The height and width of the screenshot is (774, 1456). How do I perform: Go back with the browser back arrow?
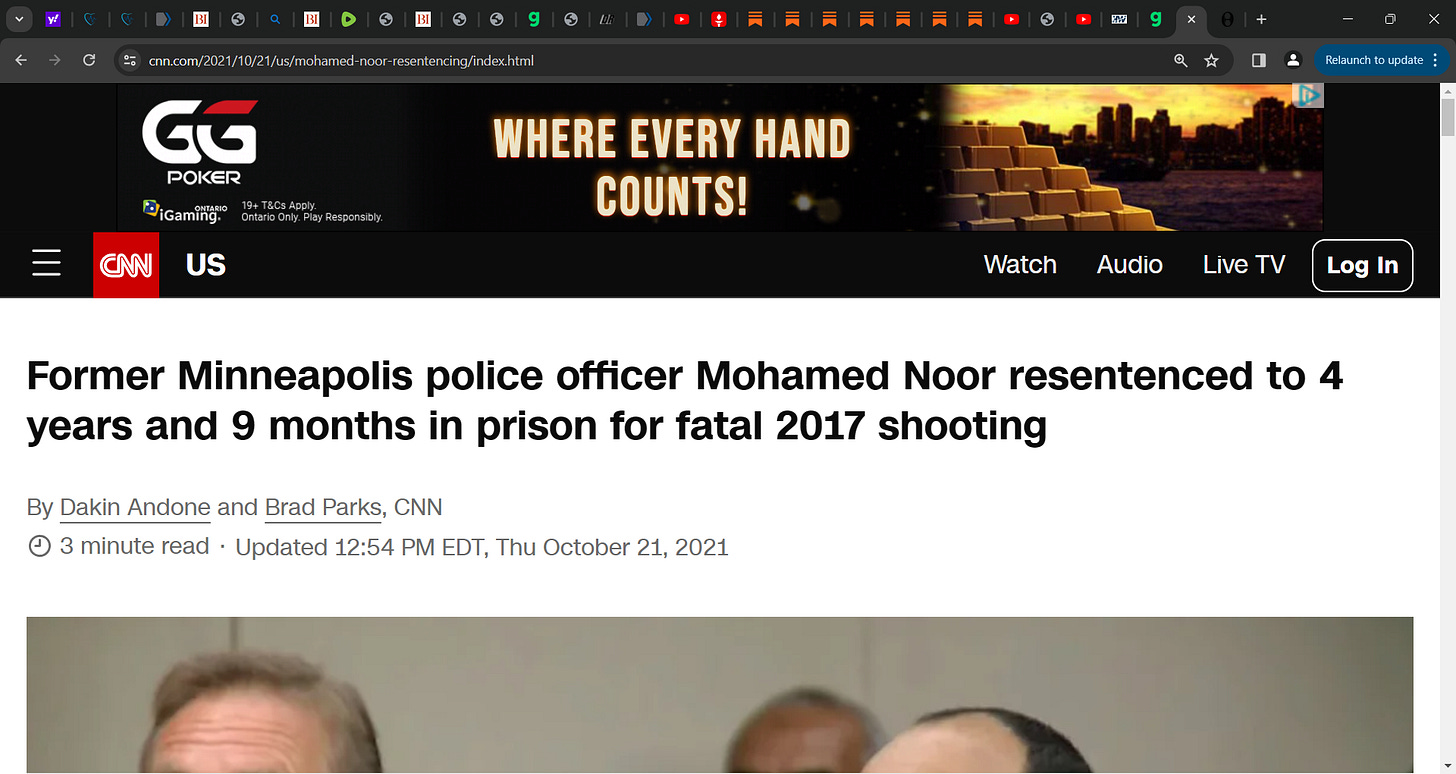point(22,60)
